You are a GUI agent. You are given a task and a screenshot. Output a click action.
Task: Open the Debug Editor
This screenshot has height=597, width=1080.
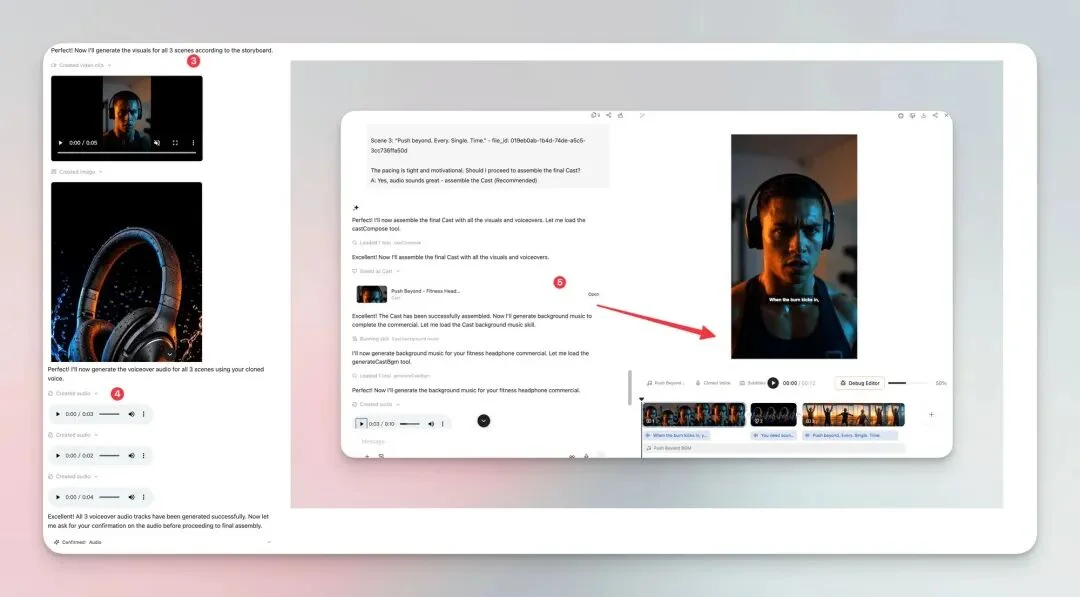(860, 383)
